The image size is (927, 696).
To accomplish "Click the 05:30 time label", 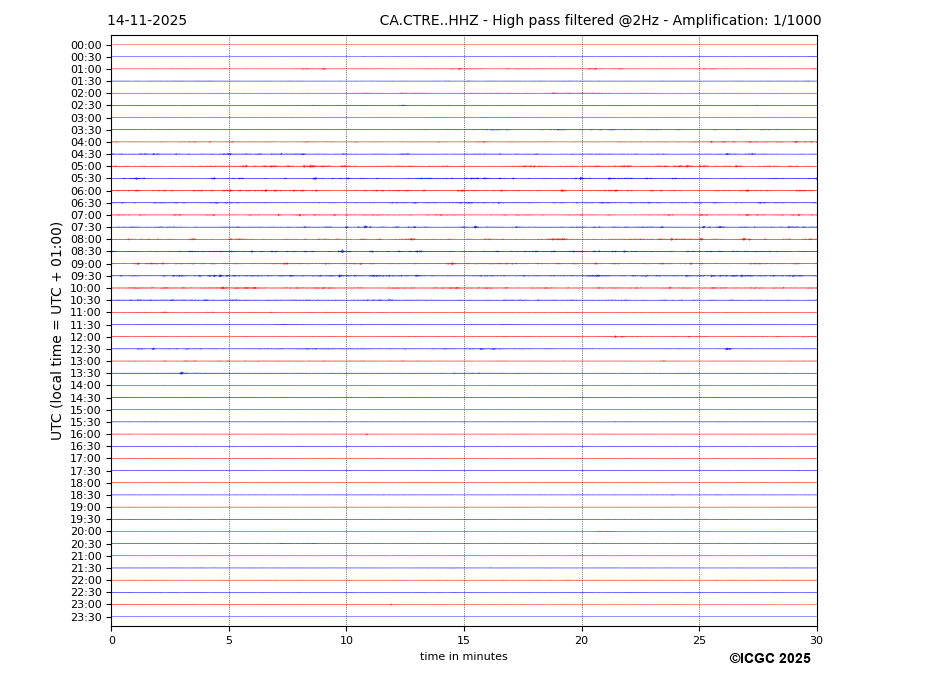I will (86, 179).
